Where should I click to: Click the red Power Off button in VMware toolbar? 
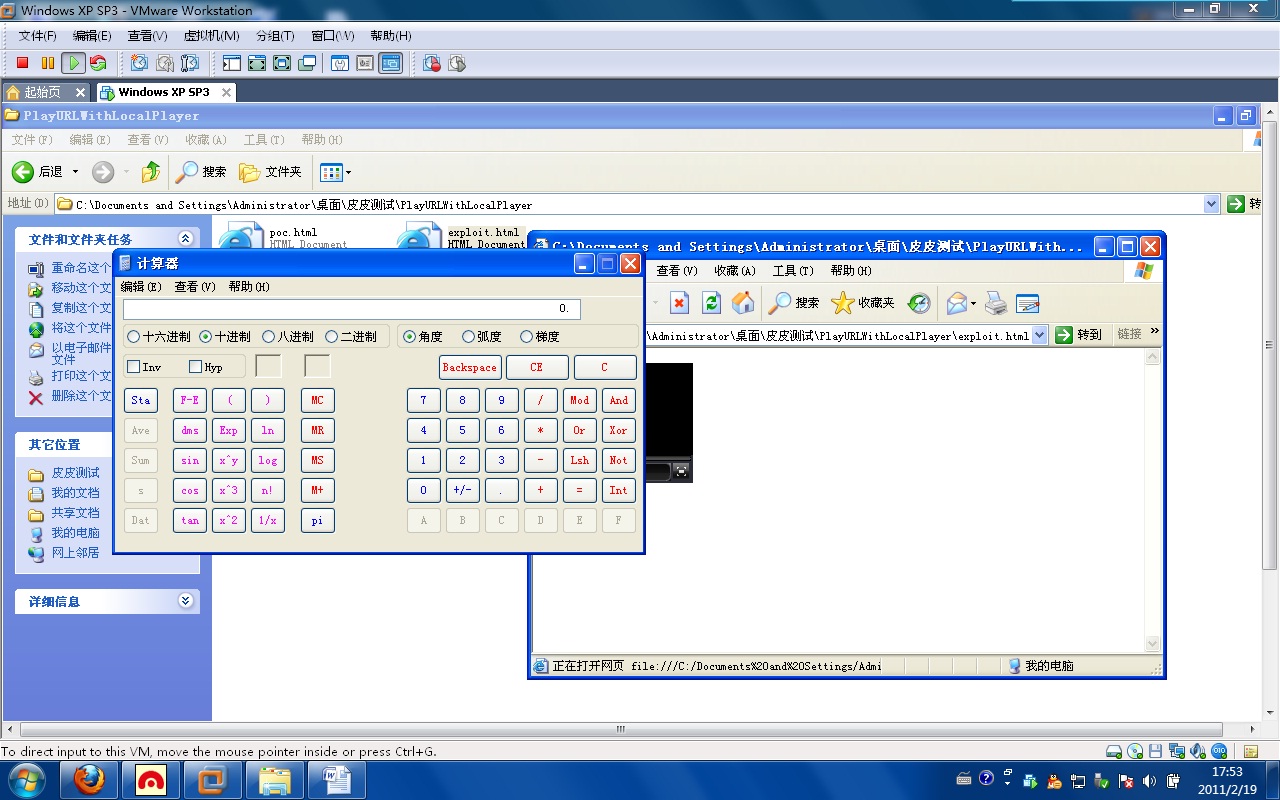pos(22,63)
